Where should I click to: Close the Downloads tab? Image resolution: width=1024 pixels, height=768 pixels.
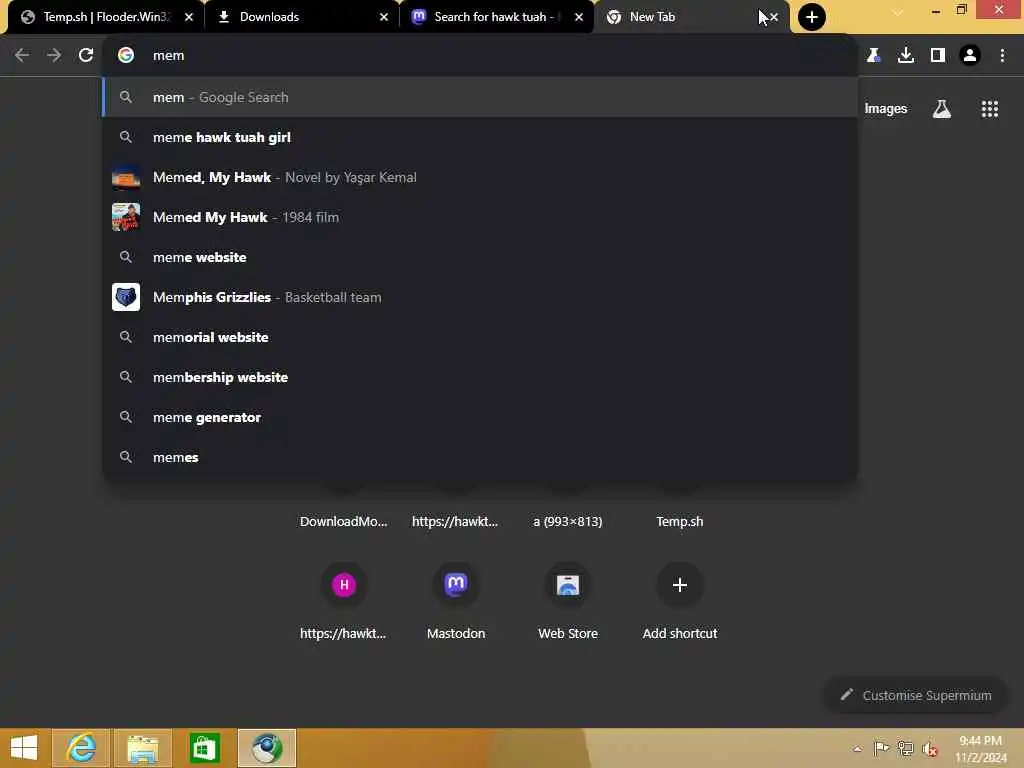coord(383,17)
